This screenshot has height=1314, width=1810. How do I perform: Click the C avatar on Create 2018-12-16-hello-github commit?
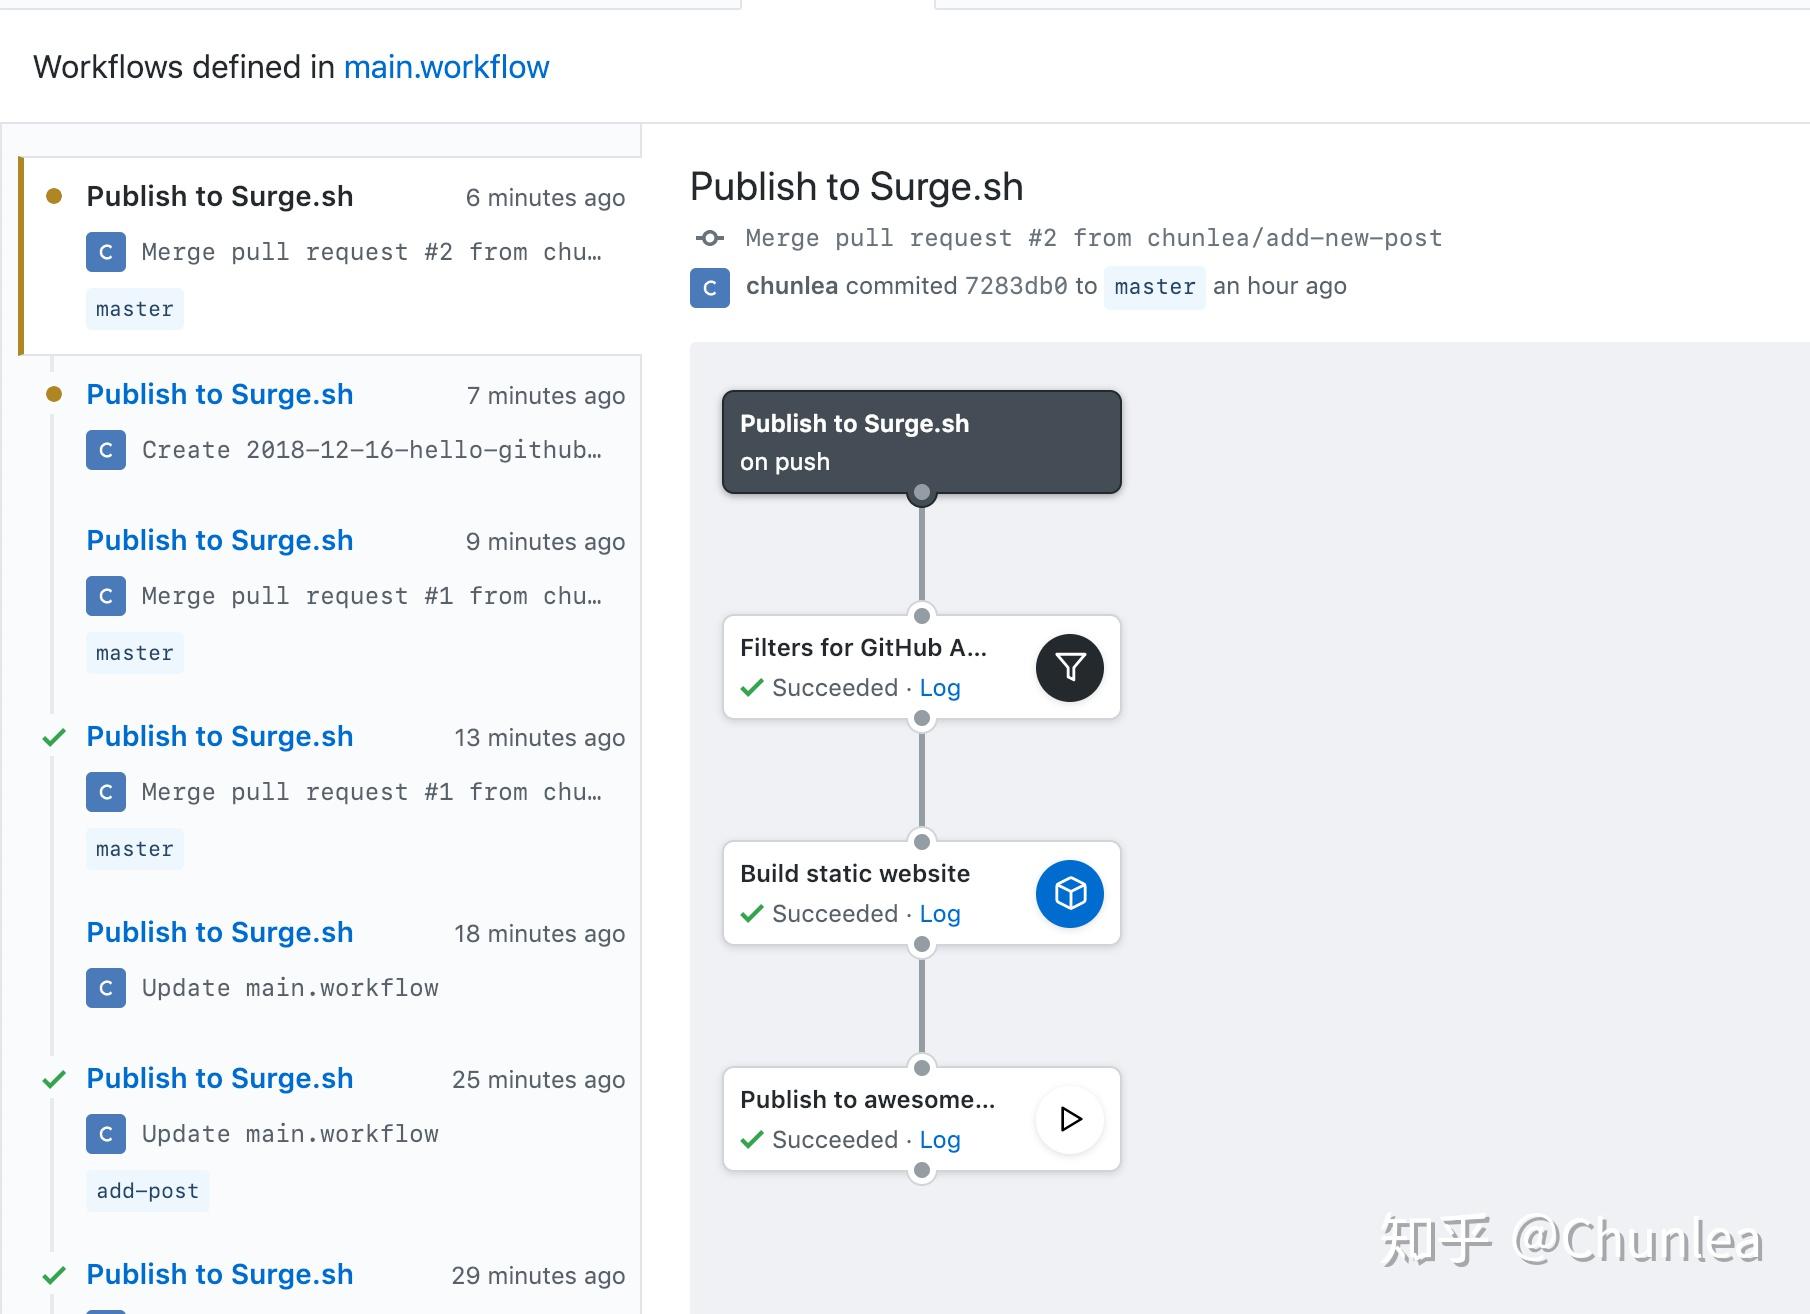point(105,450)
